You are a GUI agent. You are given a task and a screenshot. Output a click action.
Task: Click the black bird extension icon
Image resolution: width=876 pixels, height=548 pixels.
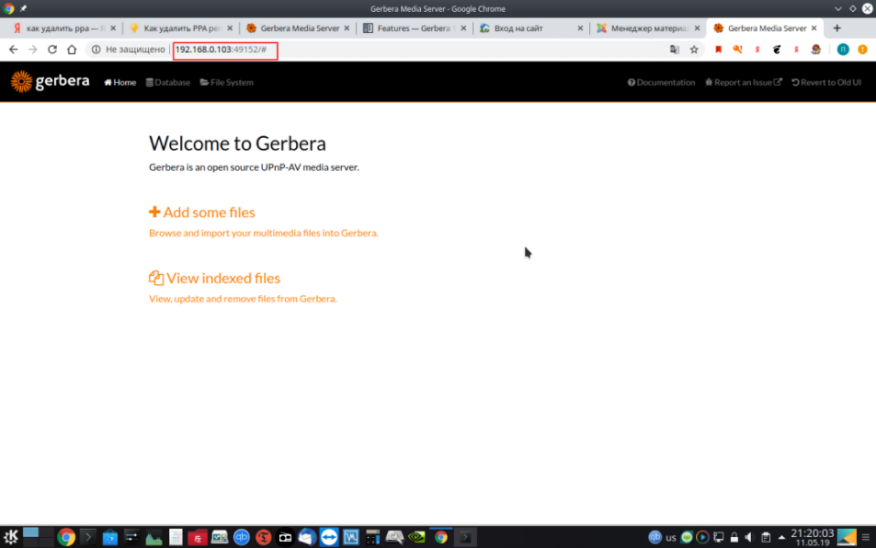tap(777, 49)
